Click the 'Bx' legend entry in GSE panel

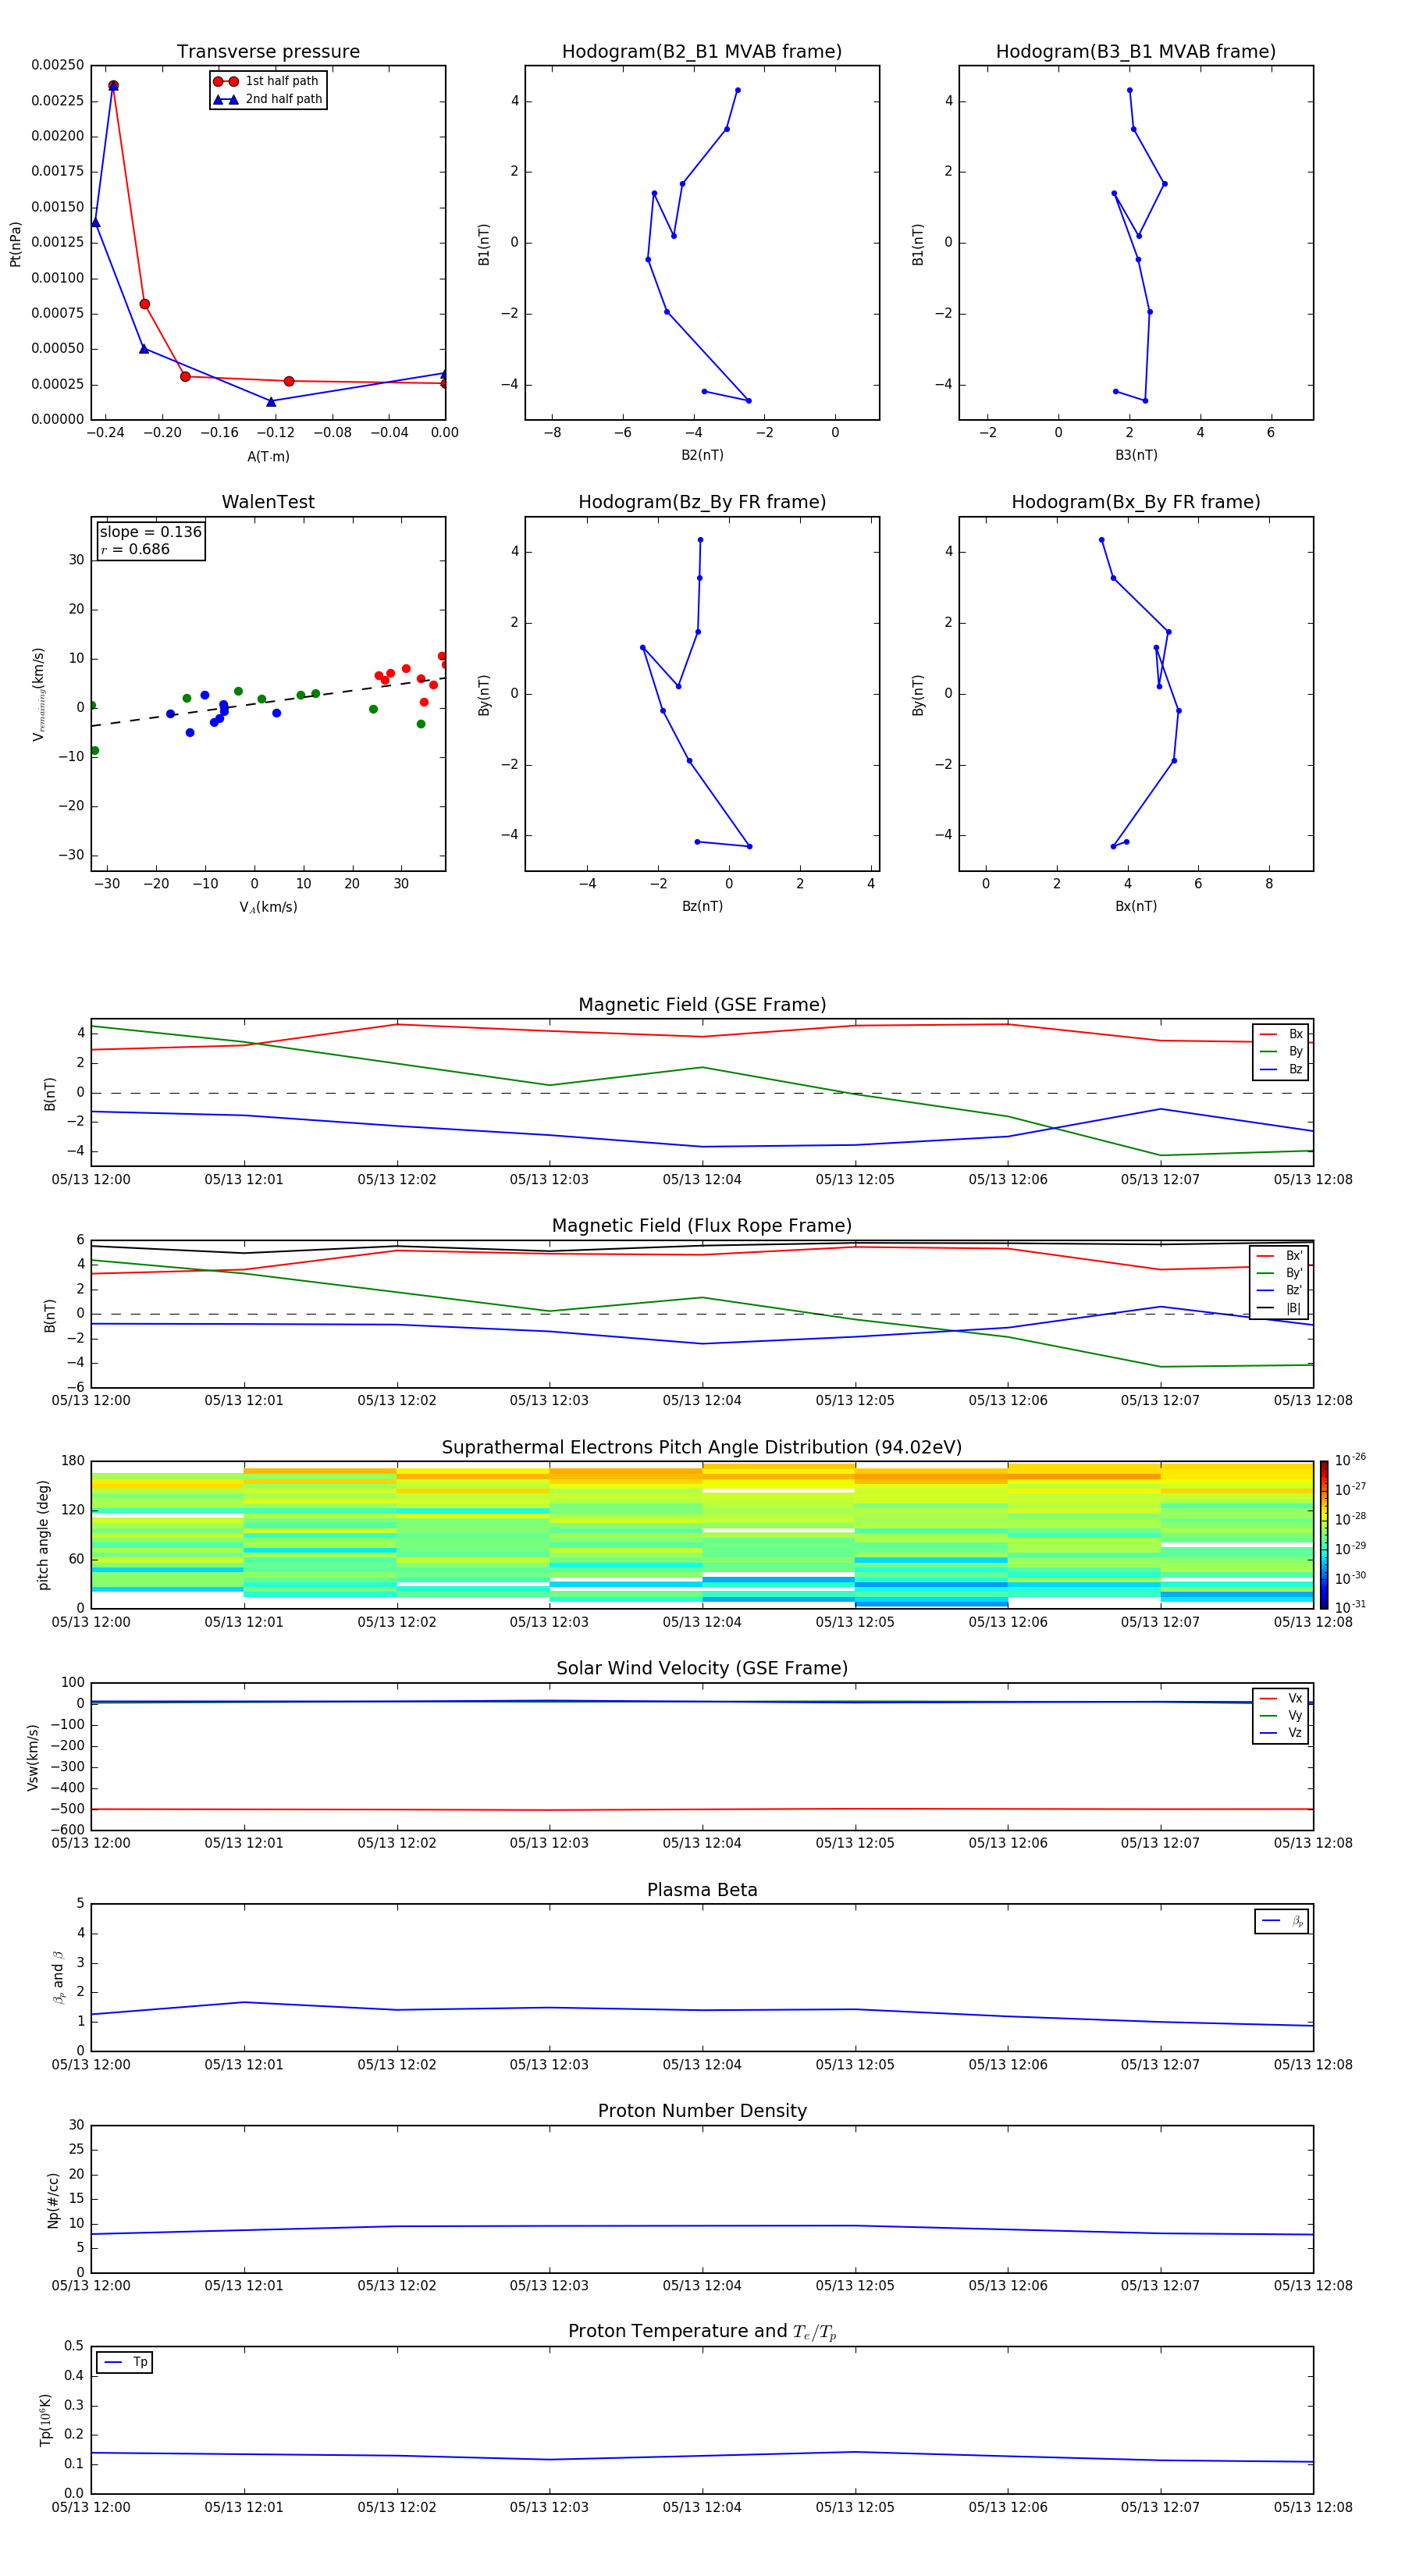click(x=1281, y=1034)
